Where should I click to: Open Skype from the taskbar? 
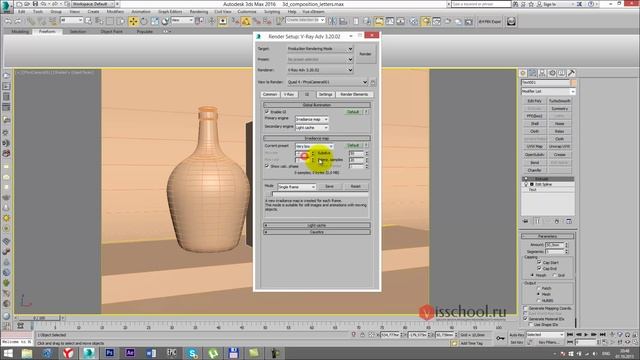192,353
